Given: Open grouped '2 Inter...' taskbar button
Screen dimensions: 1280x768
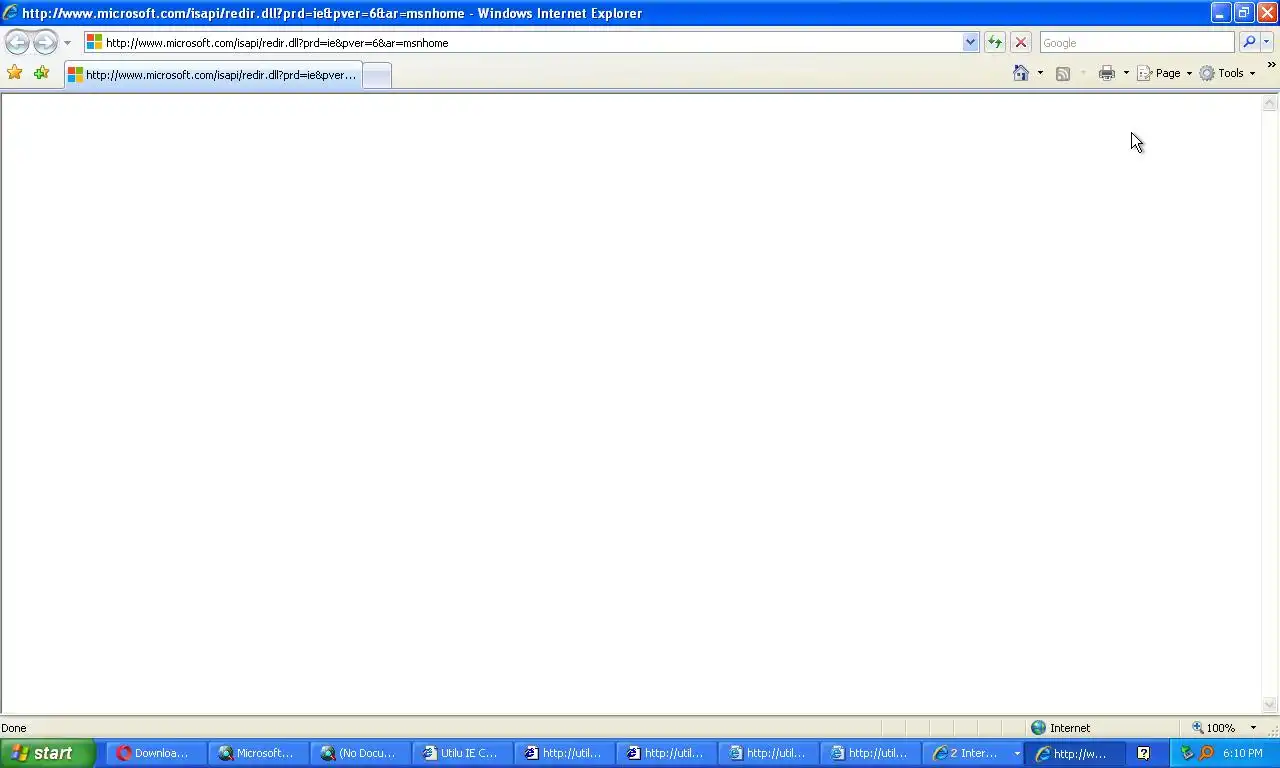Looking at the screenshot, I should coord(973,754).
